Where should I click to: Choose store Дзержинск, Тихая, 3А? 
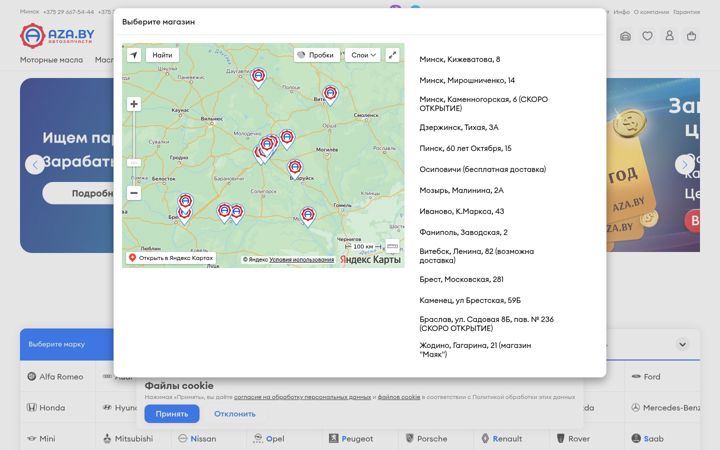tap(459, 127)
